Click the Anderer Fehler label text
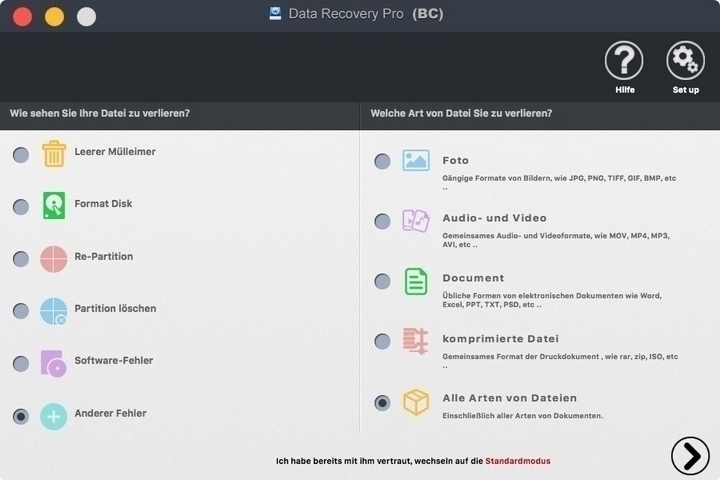 click(x=110, y=413)
